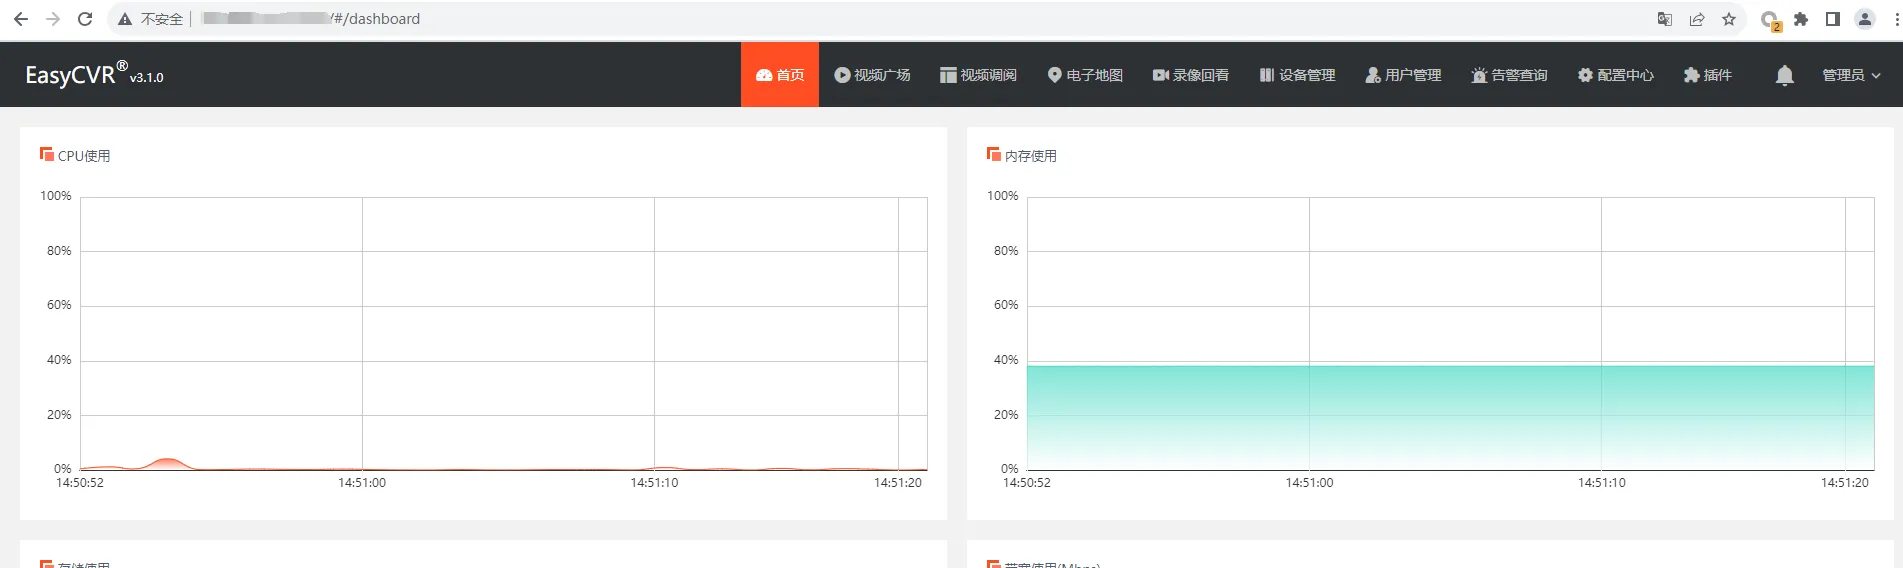Click browser back arrow button
Image resolution: width=1903 pixels, height=568 pixels.
tap(21, 19)
